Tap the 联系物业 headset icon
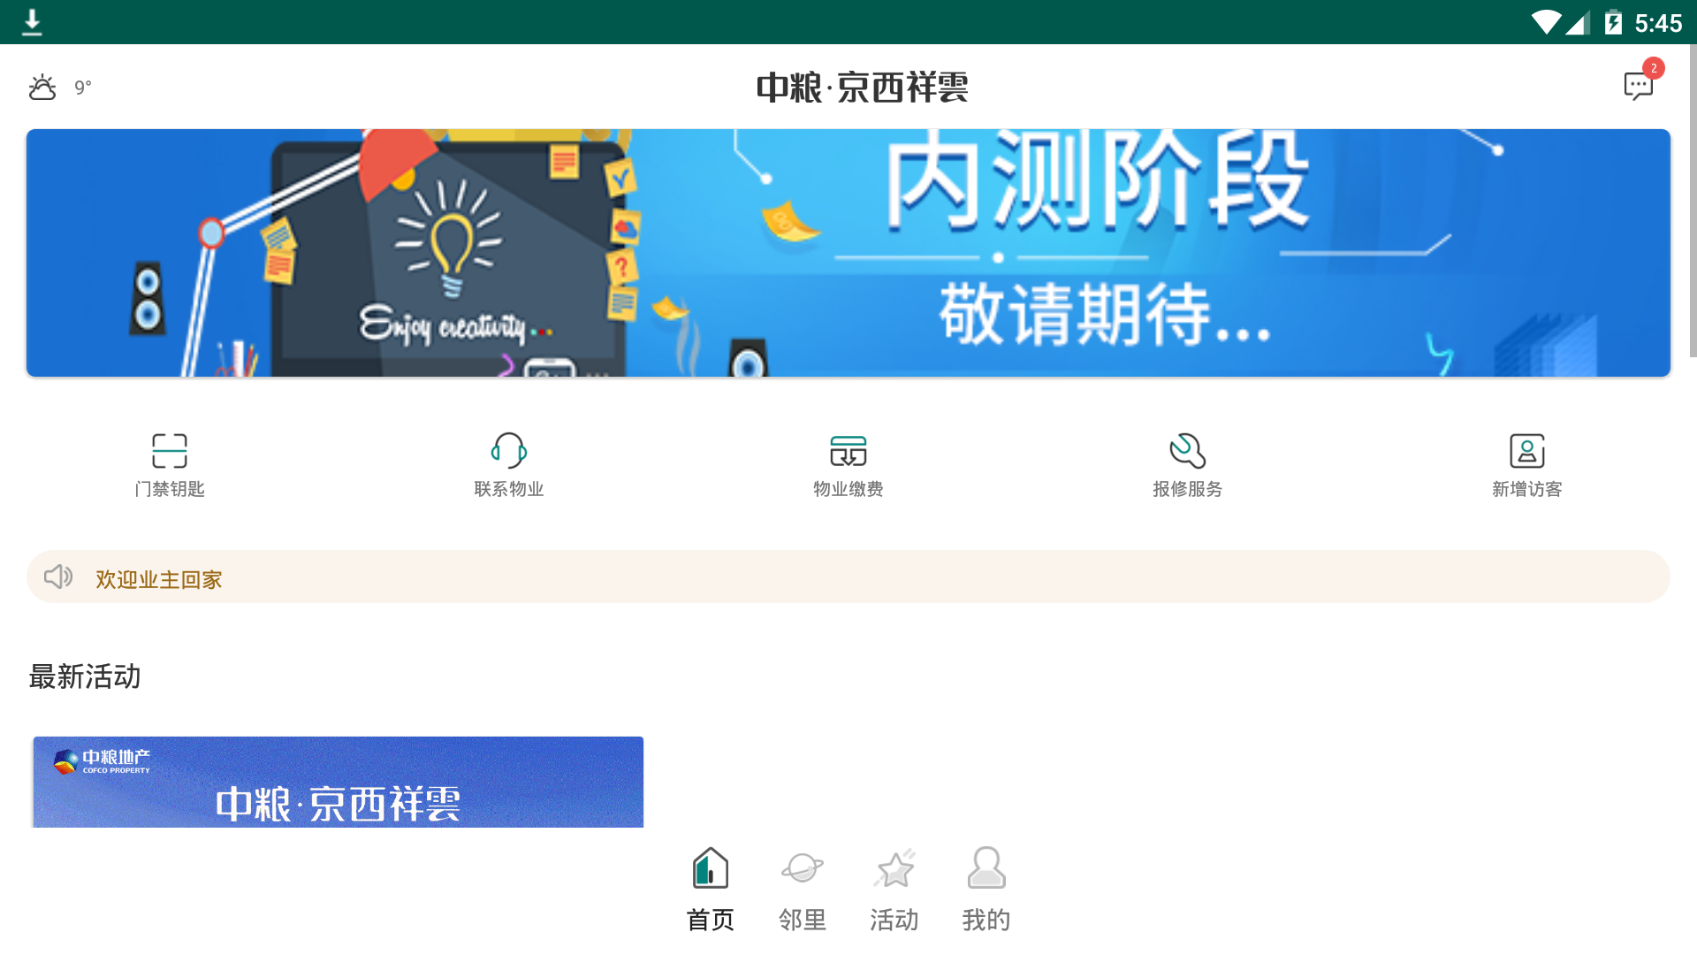Screen dimensions: 1697x955 508,451
